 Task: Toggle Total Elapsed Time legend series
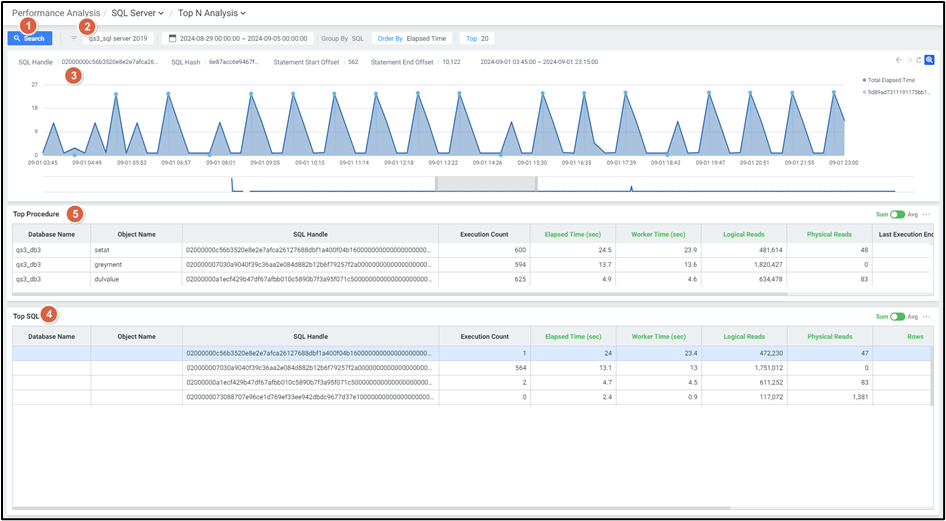coord(890,79)
